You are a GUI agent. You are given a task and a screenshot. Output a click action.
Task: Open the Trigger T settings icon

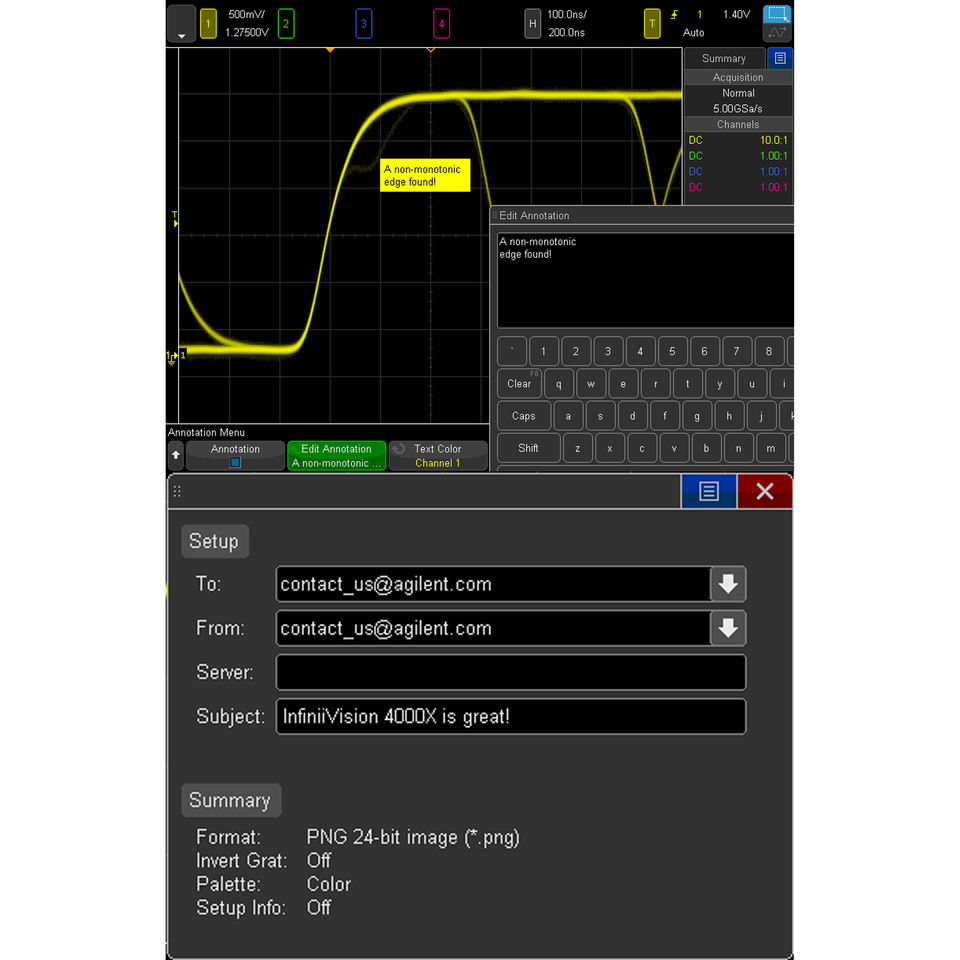(652, 24)
